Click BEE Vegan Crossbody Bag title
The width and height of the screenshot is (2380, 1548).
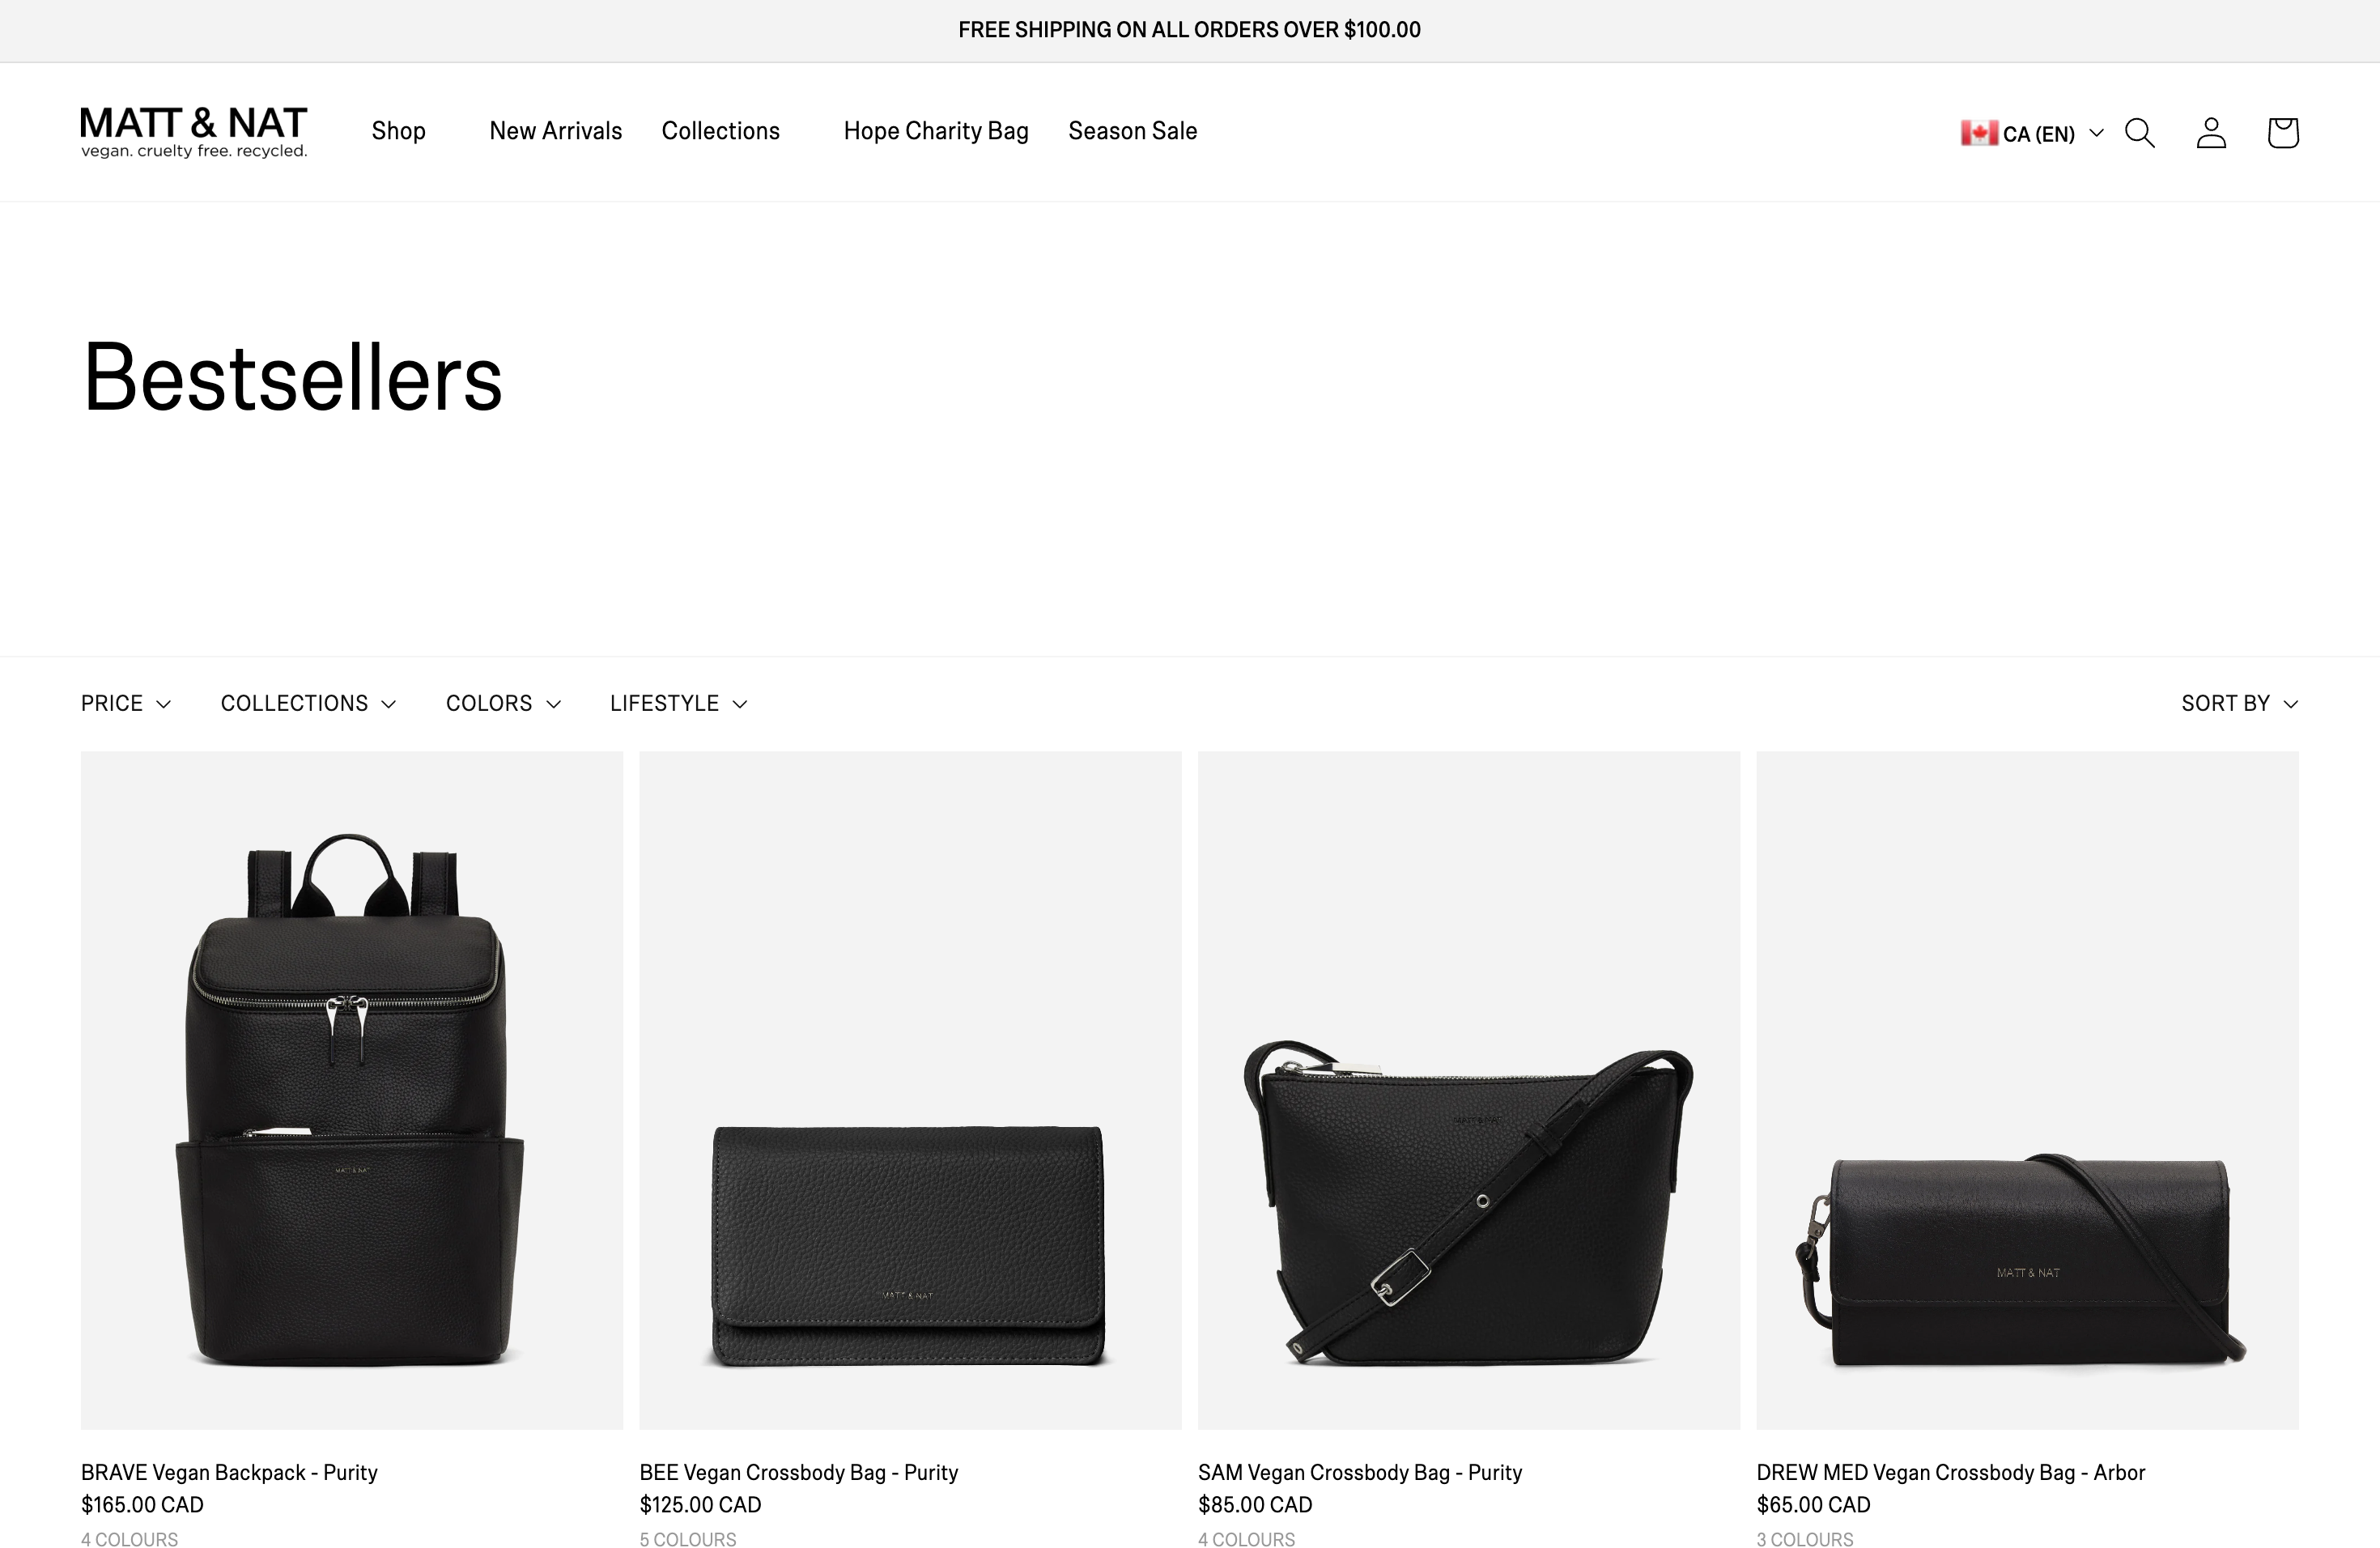click(799, 1472)
